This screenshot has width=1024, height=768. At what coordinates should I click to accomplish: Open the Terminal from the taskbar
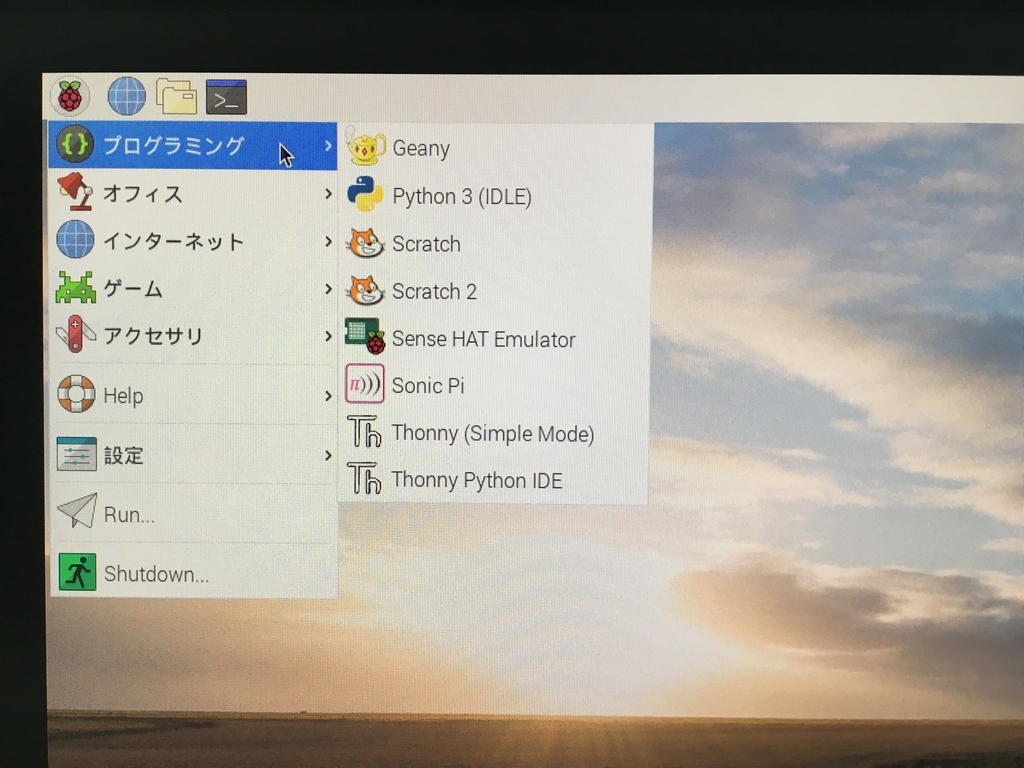(226, 97)
